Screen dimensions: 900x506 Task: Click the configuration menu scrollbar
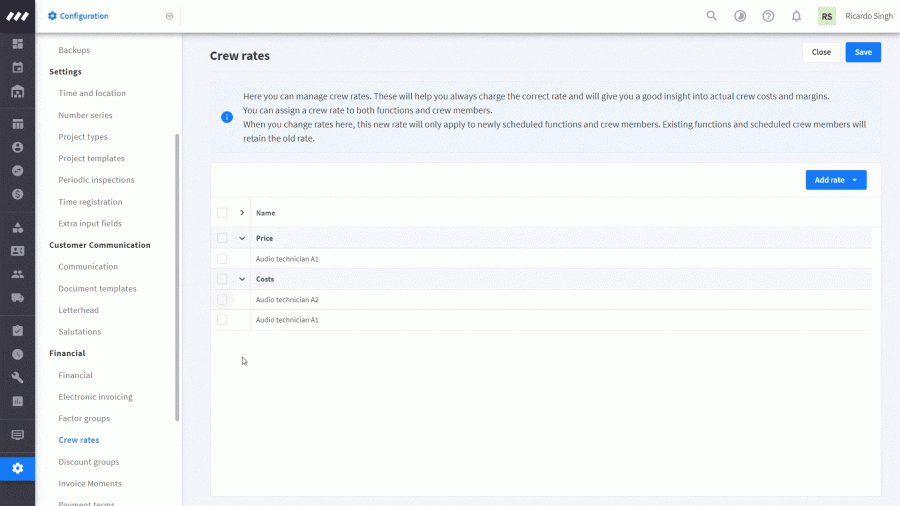[177, 278]
